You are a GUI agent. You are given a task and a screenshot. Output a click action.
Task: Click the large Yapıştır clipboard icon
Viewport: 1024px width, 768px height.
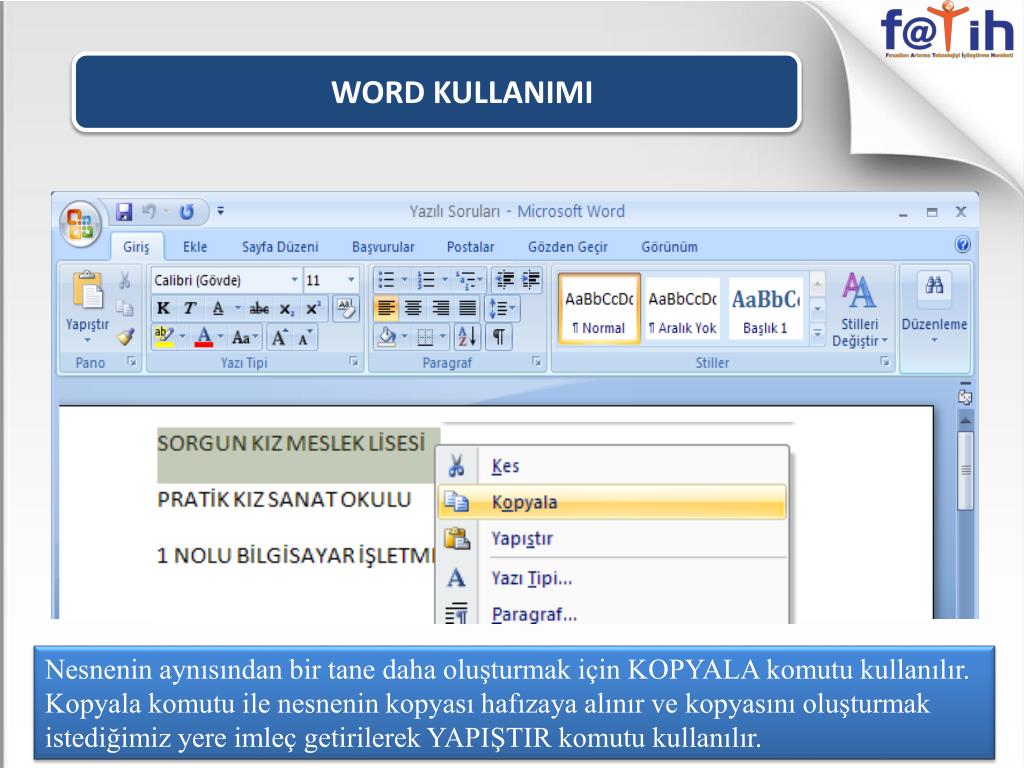pos(88,290)
